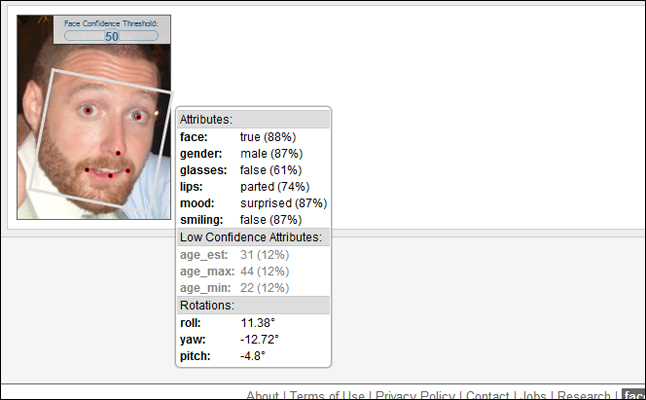Screen dimensions: 646x400
Task: Select the gender value male (87%)
Action: (x=272, y=154)
